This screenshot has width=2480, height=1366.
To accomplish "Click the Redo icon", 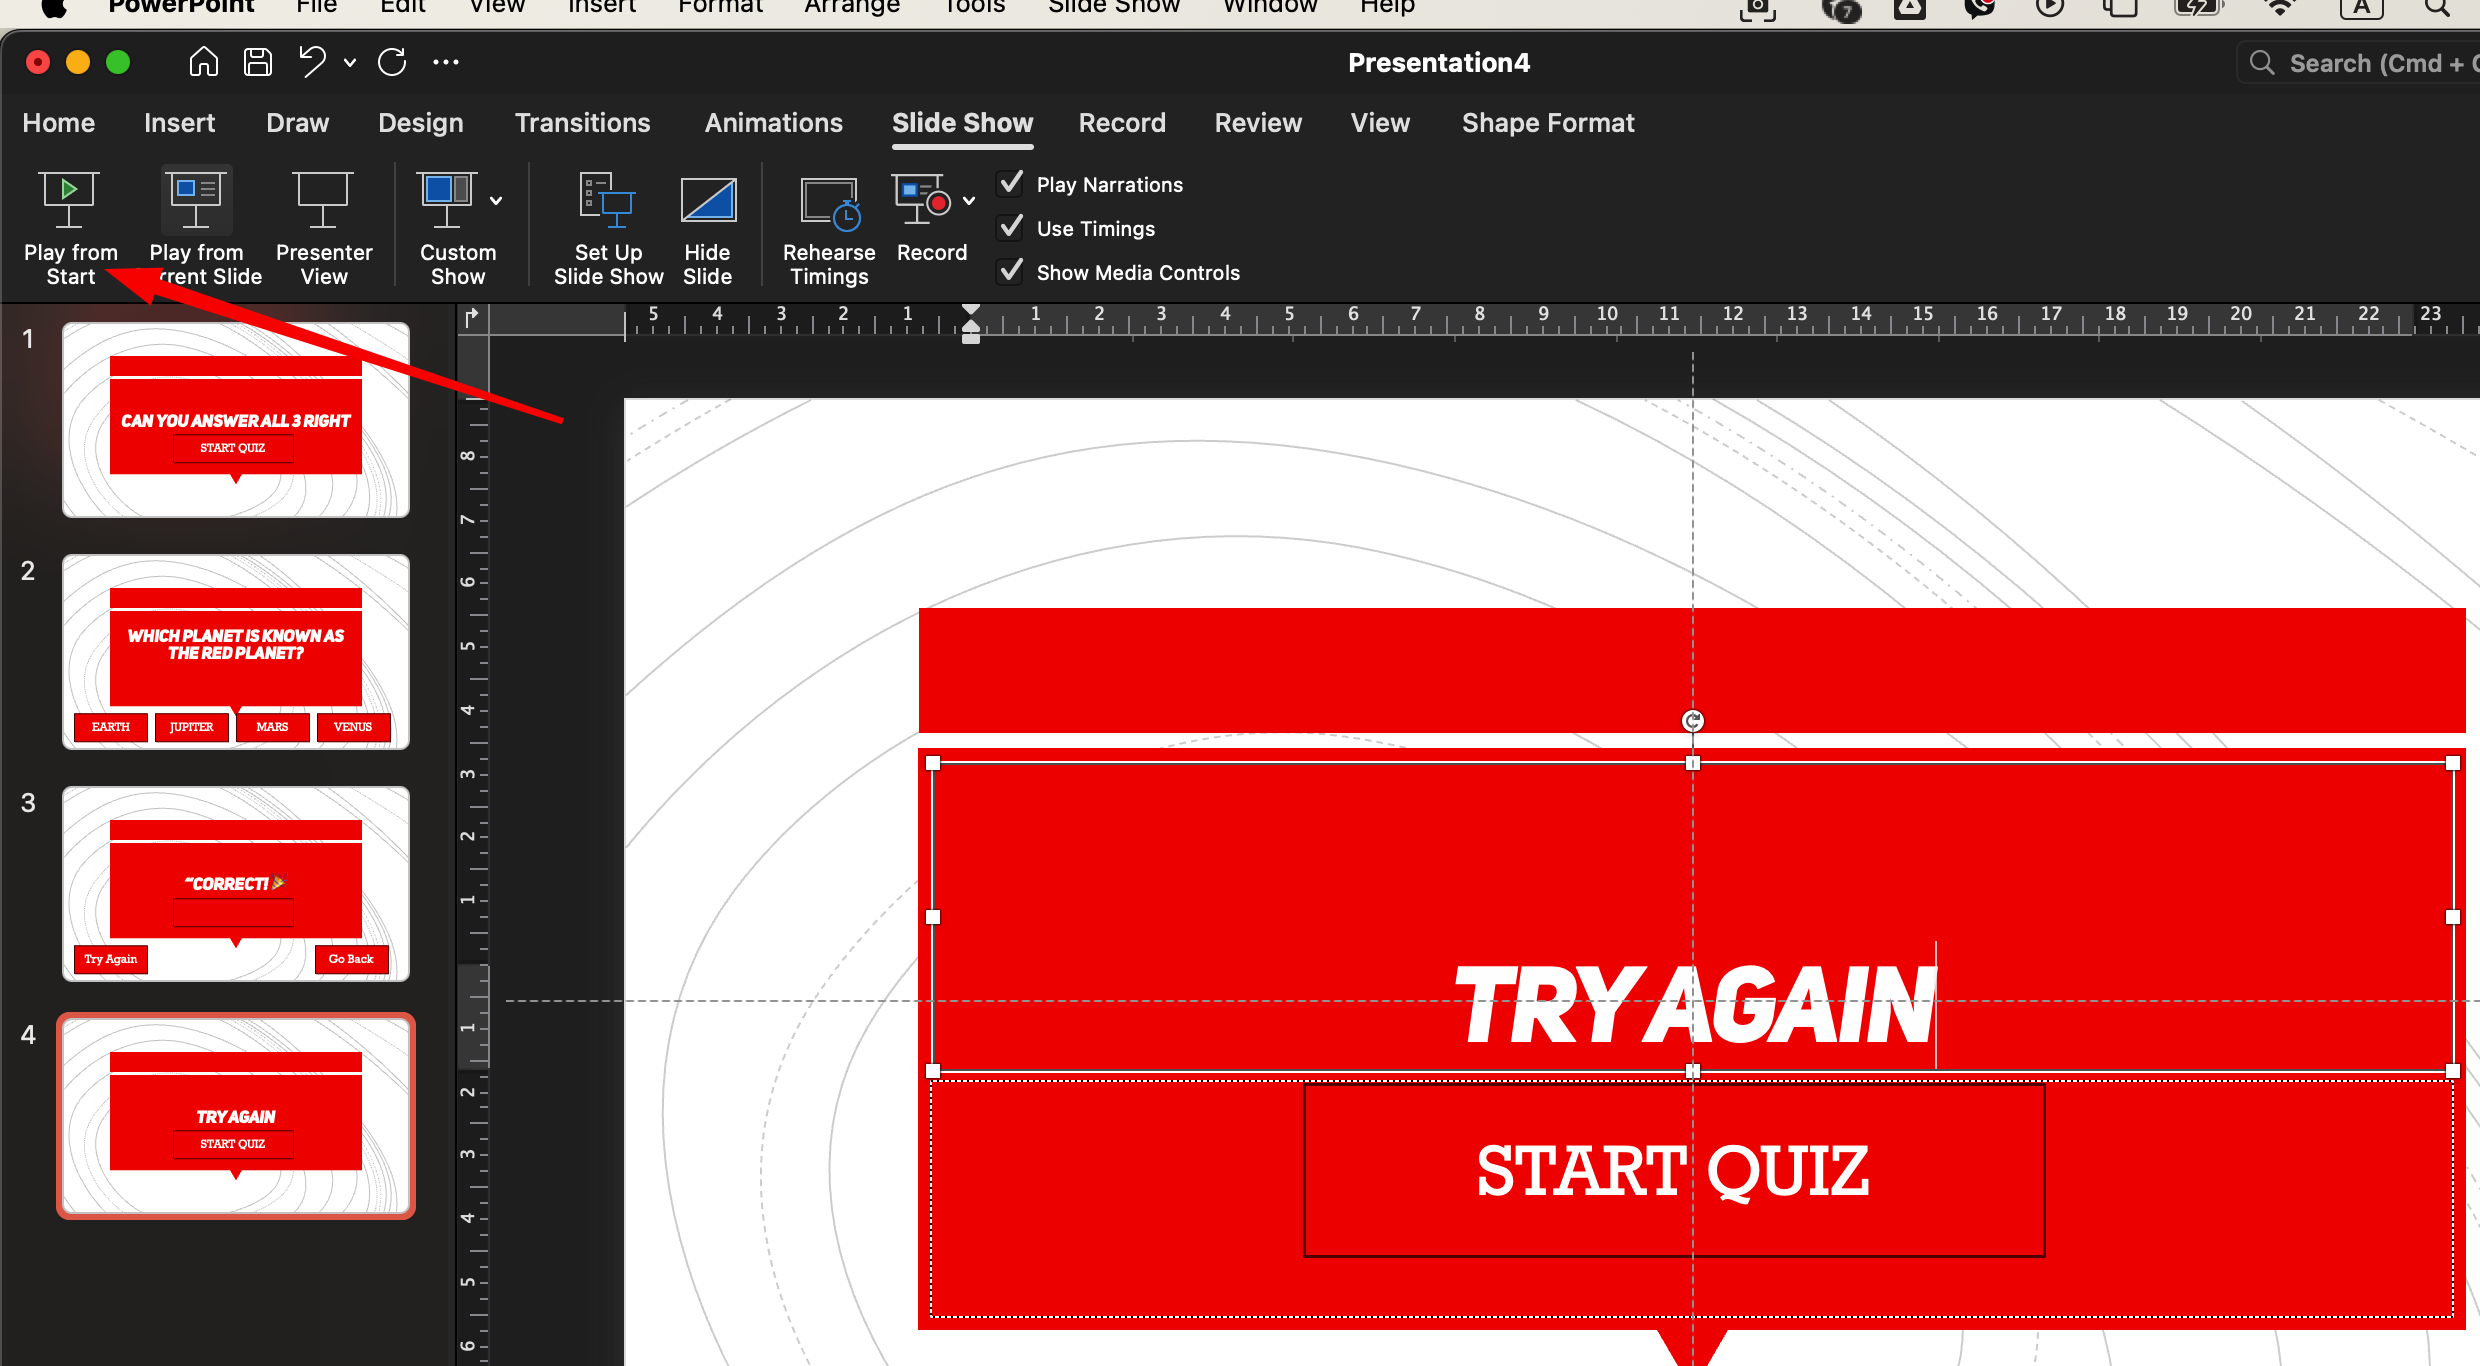I will (392, 62).
